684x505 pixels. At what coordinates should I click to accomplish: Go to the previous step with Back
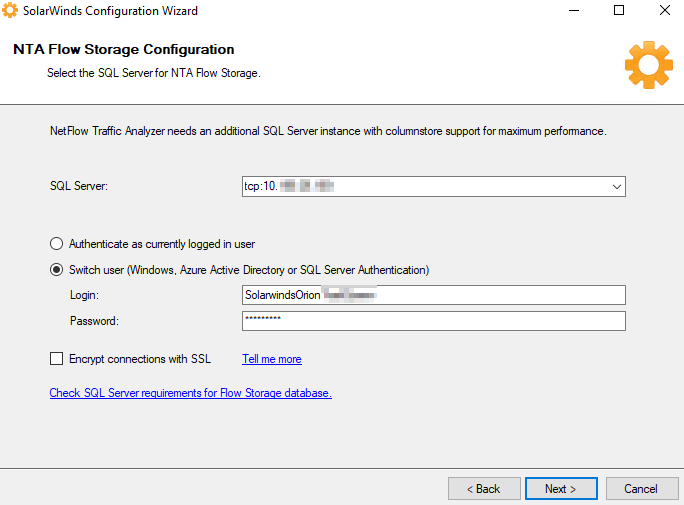[484, 489]
